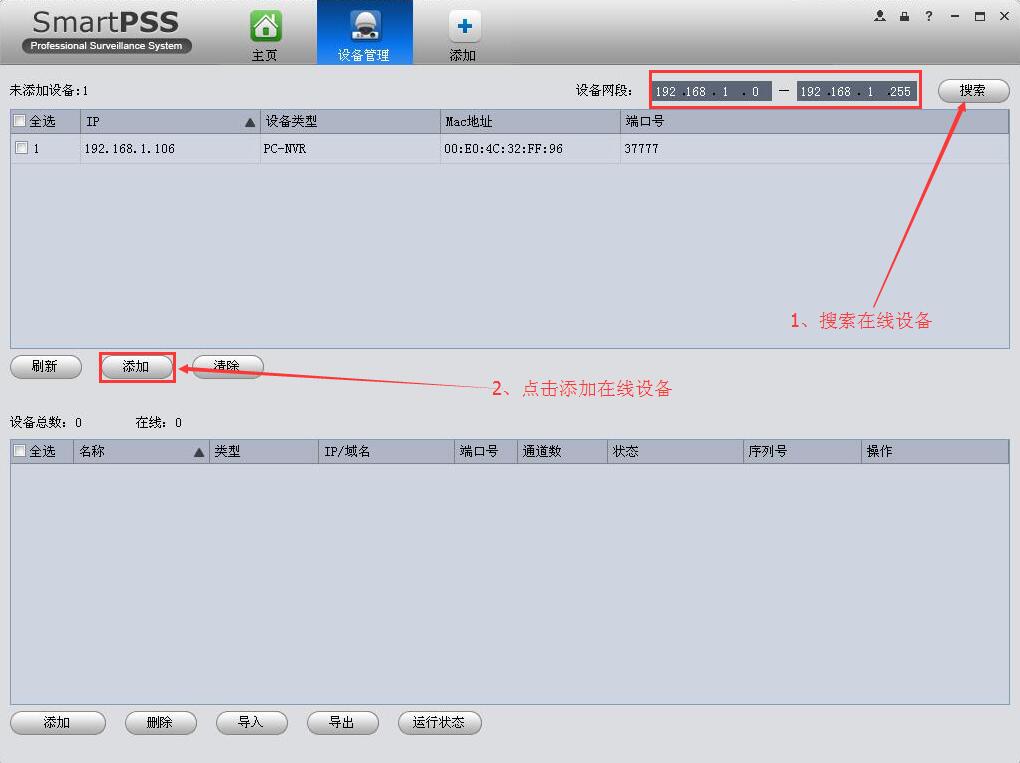Screen dimensions: 1020x763
Task: Click the 设备类型 column header
Action: pos(351,122)
